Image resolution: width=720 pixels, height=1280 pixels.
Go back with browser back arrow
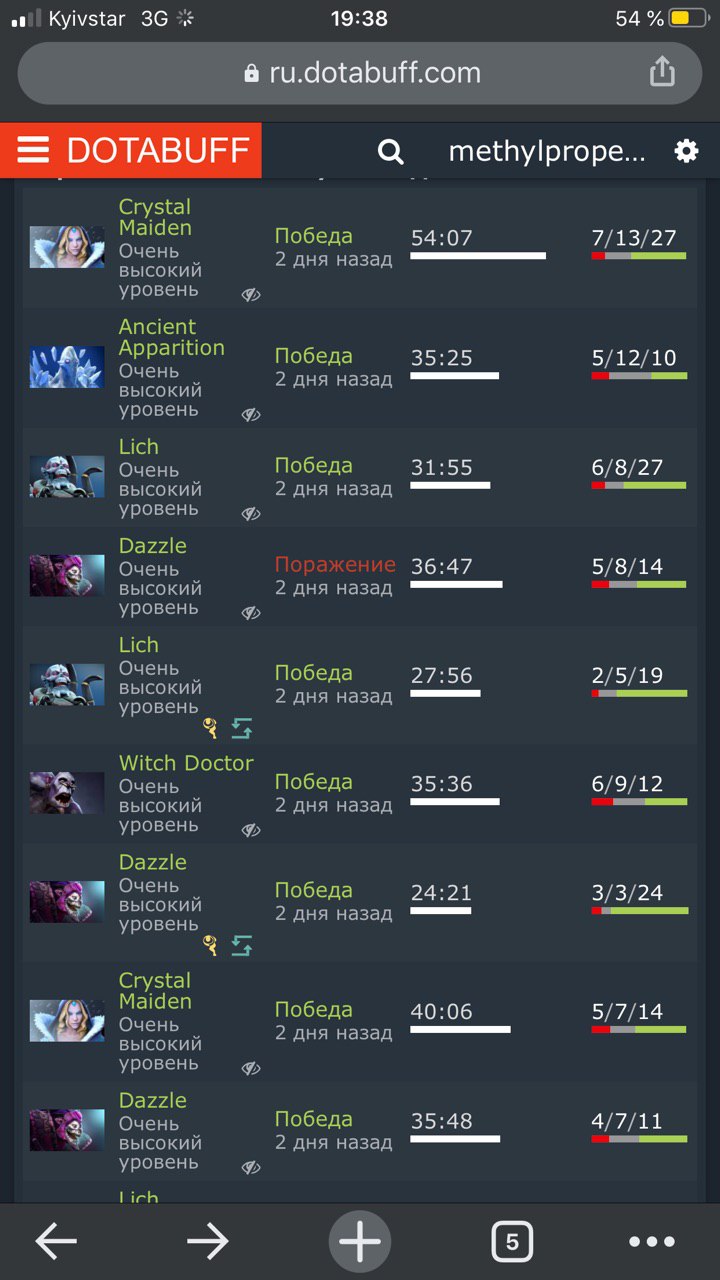[56, 1242]
